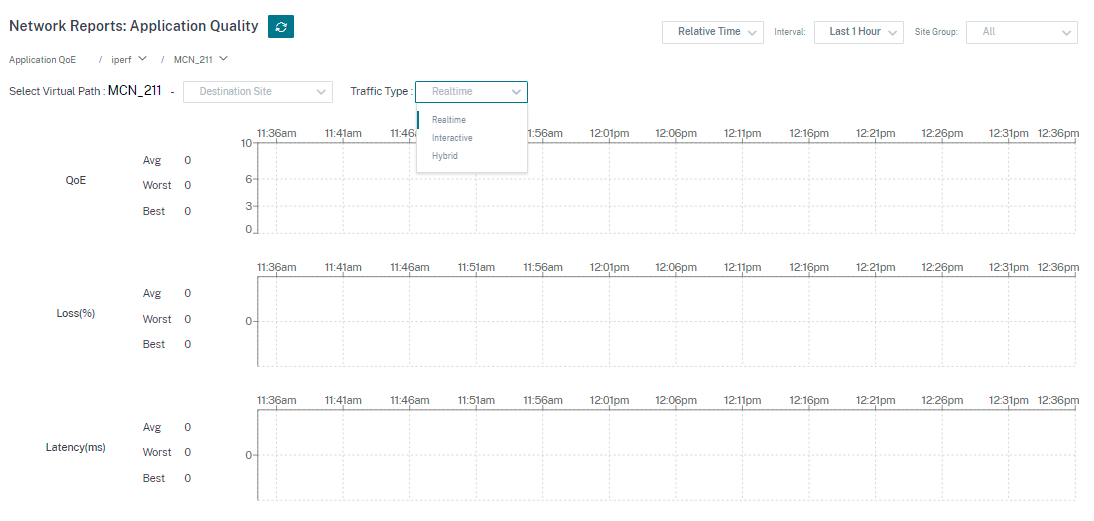1094x521 pixels.
Task: Click 12:26pm marker on Latency chart
Action: 941,401
